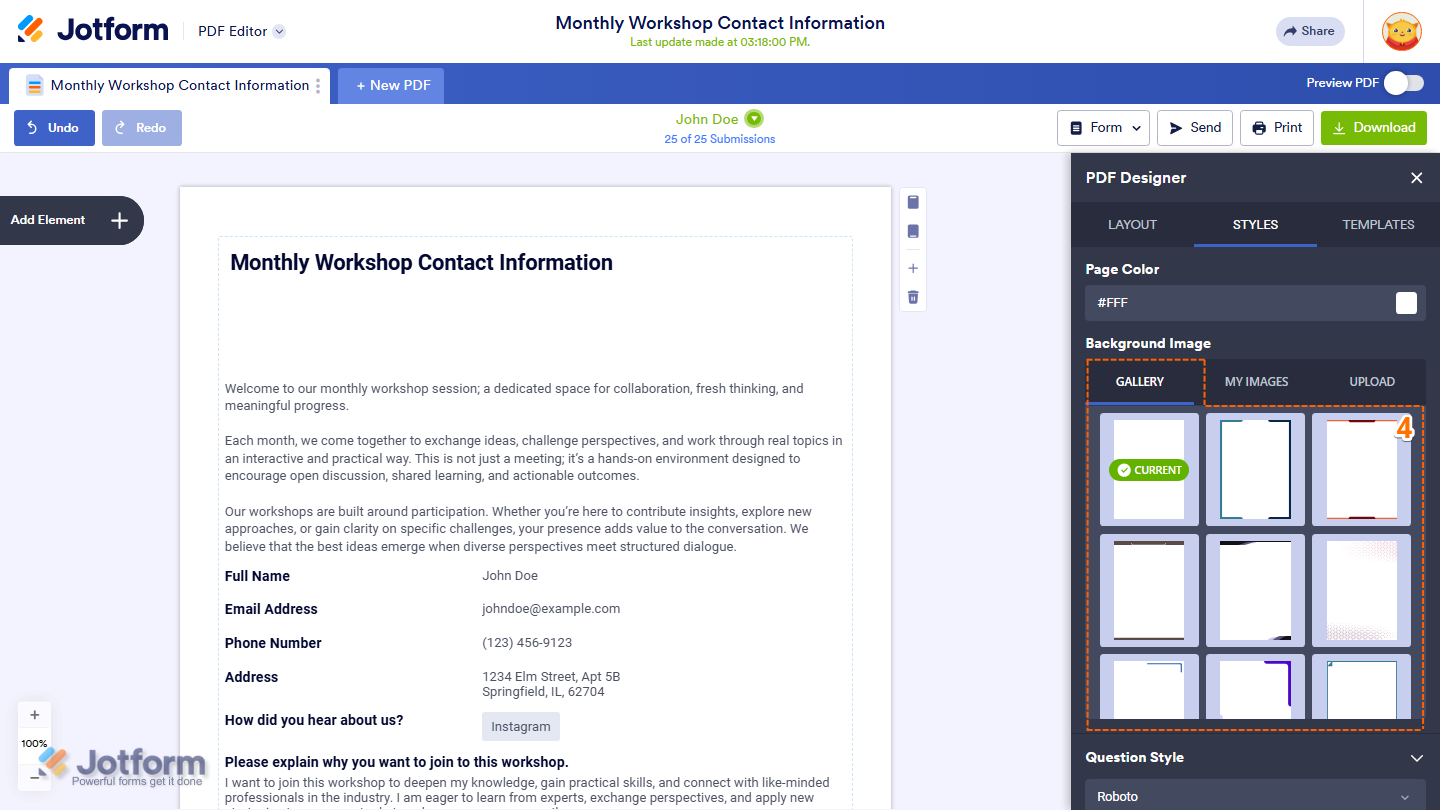This screenshot has height=810, width=1440.
Task: Switch to the TEMPLATES tab
Action: pos(1378,225)
